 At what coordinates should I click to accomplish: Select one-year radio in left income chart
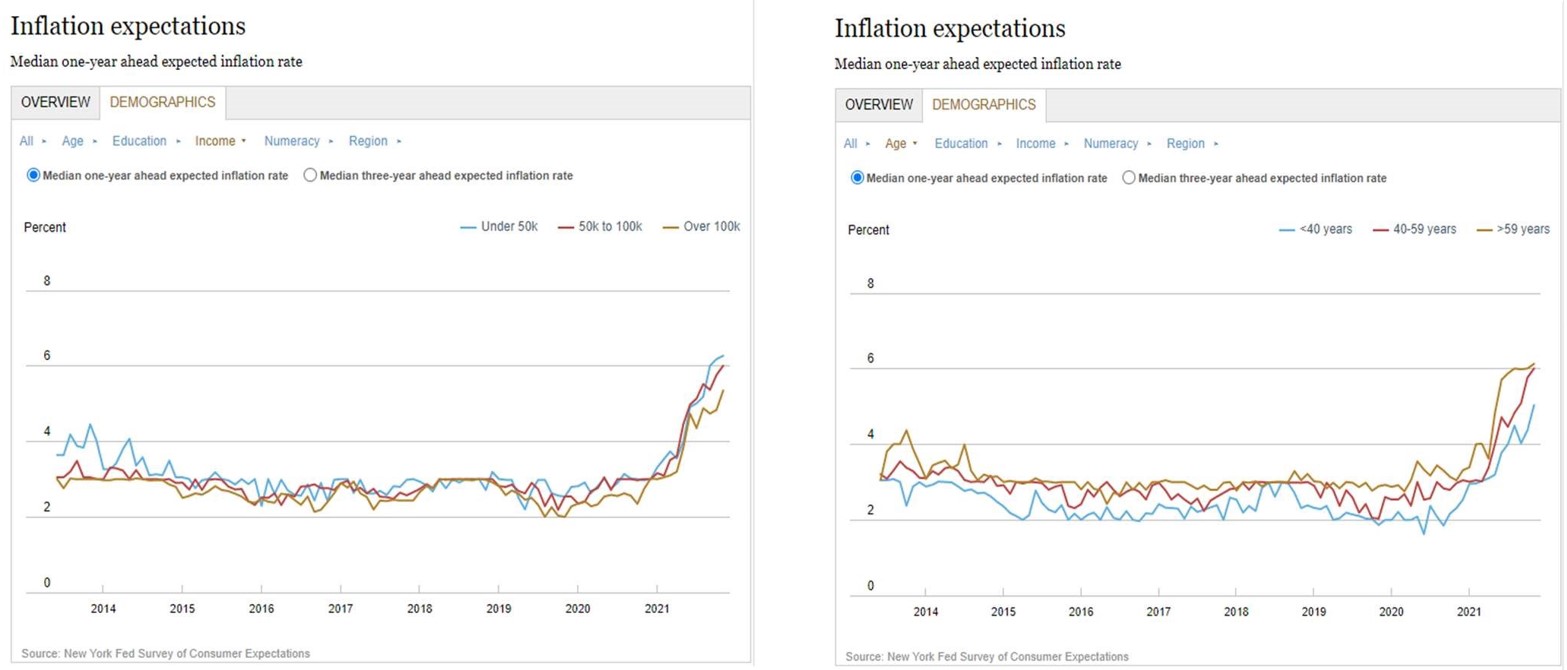pos(33,175)
